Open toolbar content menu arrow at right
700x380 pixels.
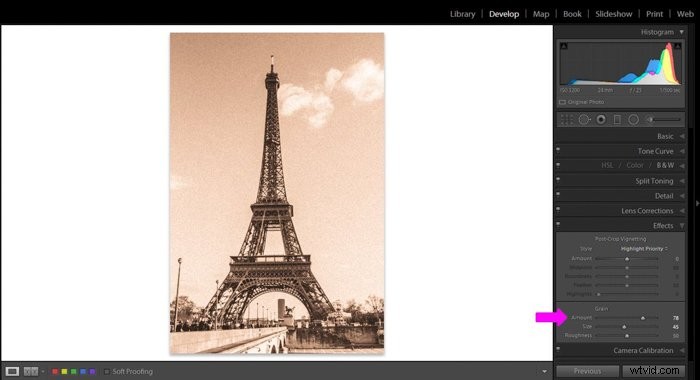pyautogui.click(x=544, y=372)
